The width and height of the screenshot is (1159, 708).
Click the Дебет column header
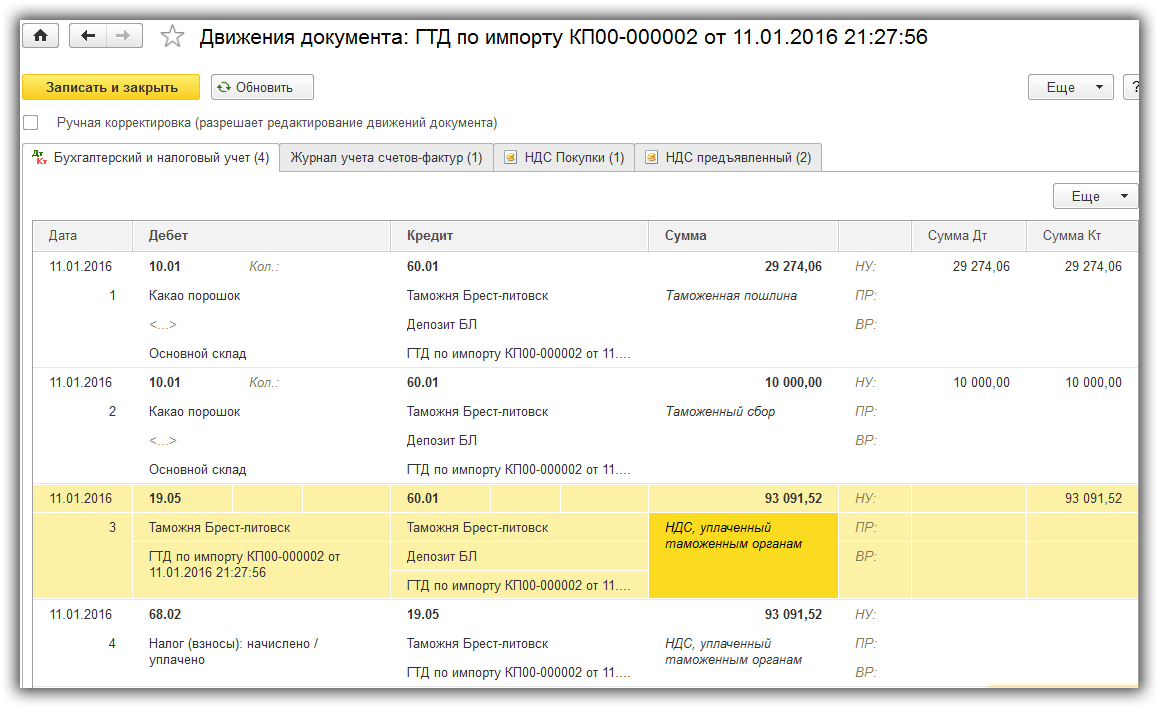pyautogui.click(x=168, y=236)
